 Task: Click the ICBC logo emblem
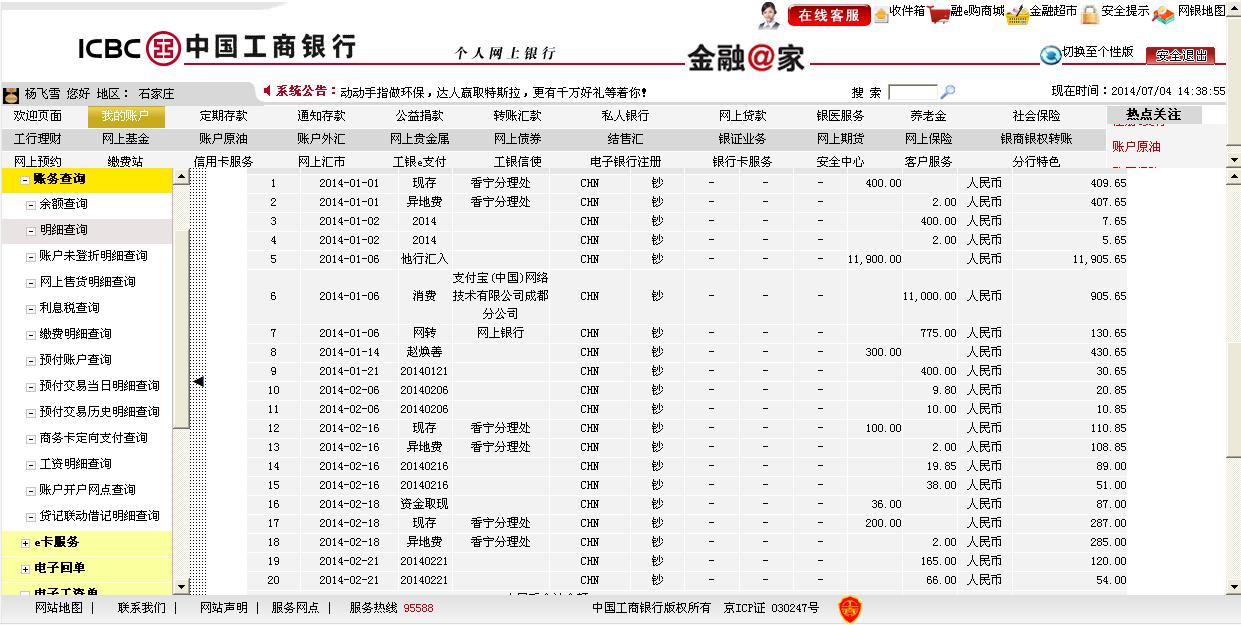click(163, 48)
